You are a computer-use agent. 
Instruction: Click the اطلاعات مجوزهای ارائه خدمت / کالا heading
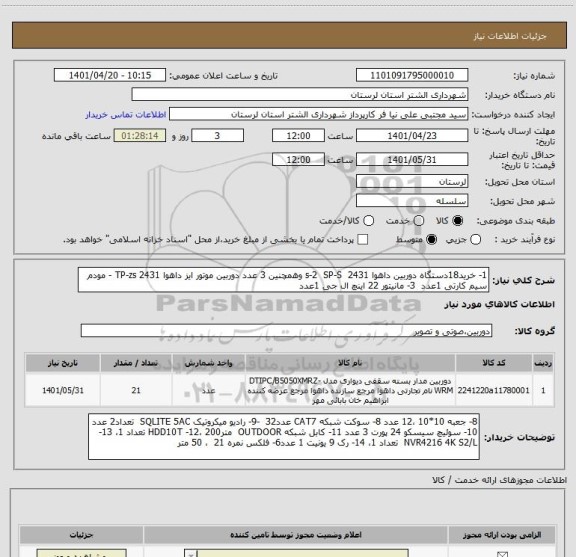pos(499,480)
